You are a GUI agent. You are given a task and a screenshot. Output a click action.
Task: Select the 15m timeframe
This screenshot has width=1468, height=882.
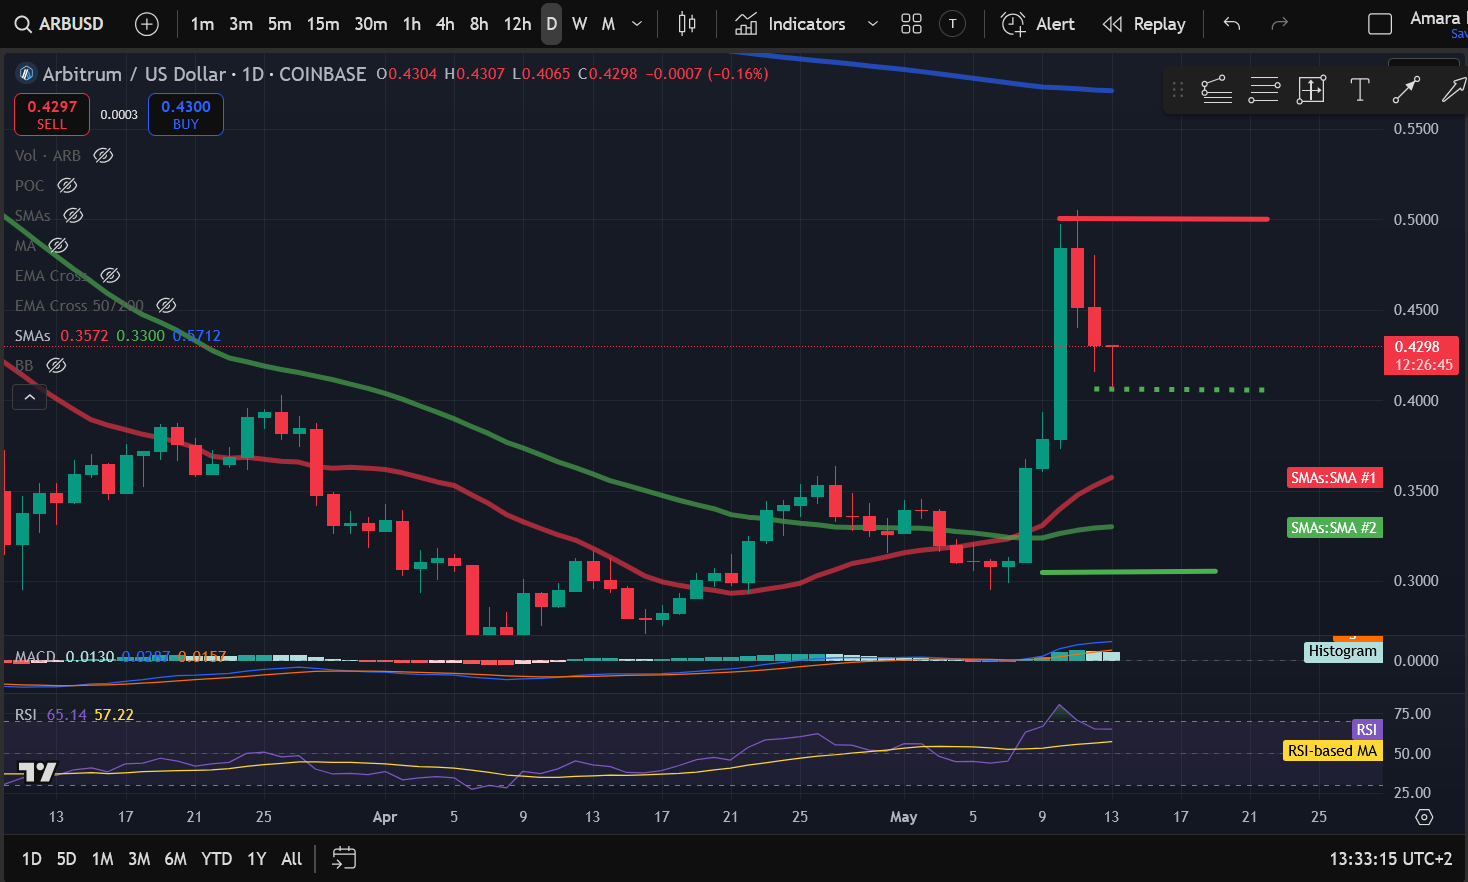pos(323,24)
